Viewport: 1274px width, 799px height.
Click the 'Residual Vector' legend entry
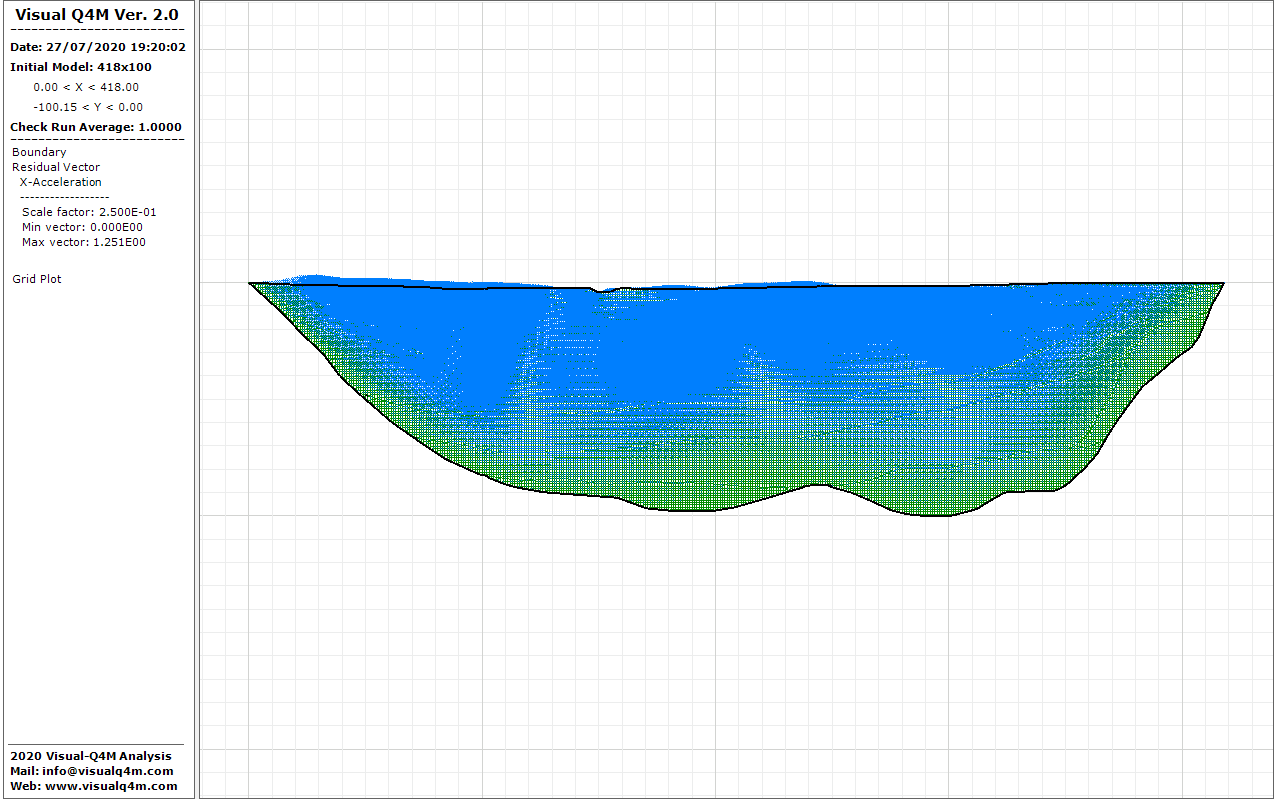(56, 167)
